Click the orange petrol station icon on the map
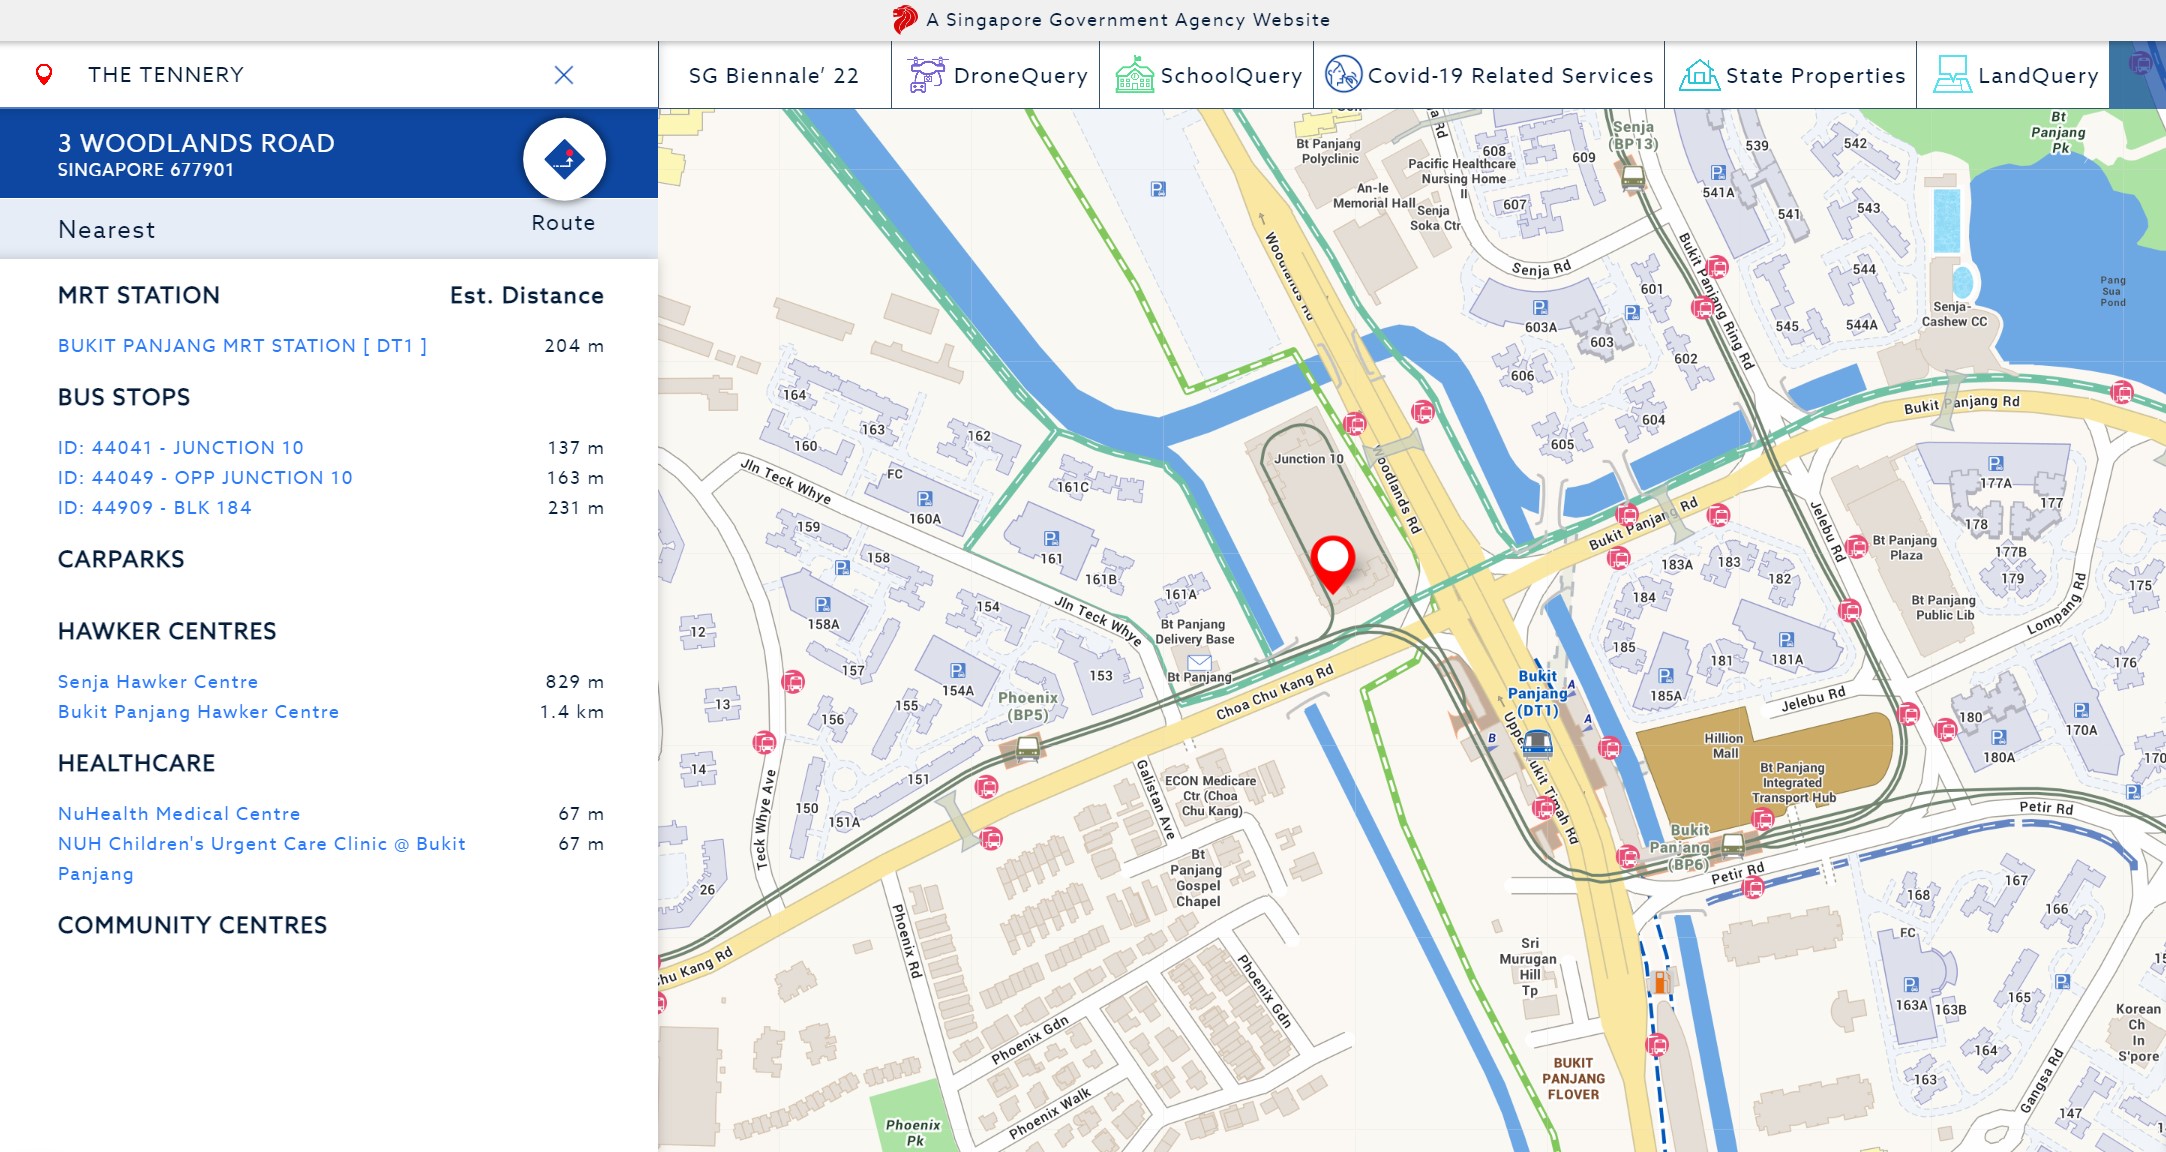This screenshot has height=1152, width=2166. (1660, 982)
